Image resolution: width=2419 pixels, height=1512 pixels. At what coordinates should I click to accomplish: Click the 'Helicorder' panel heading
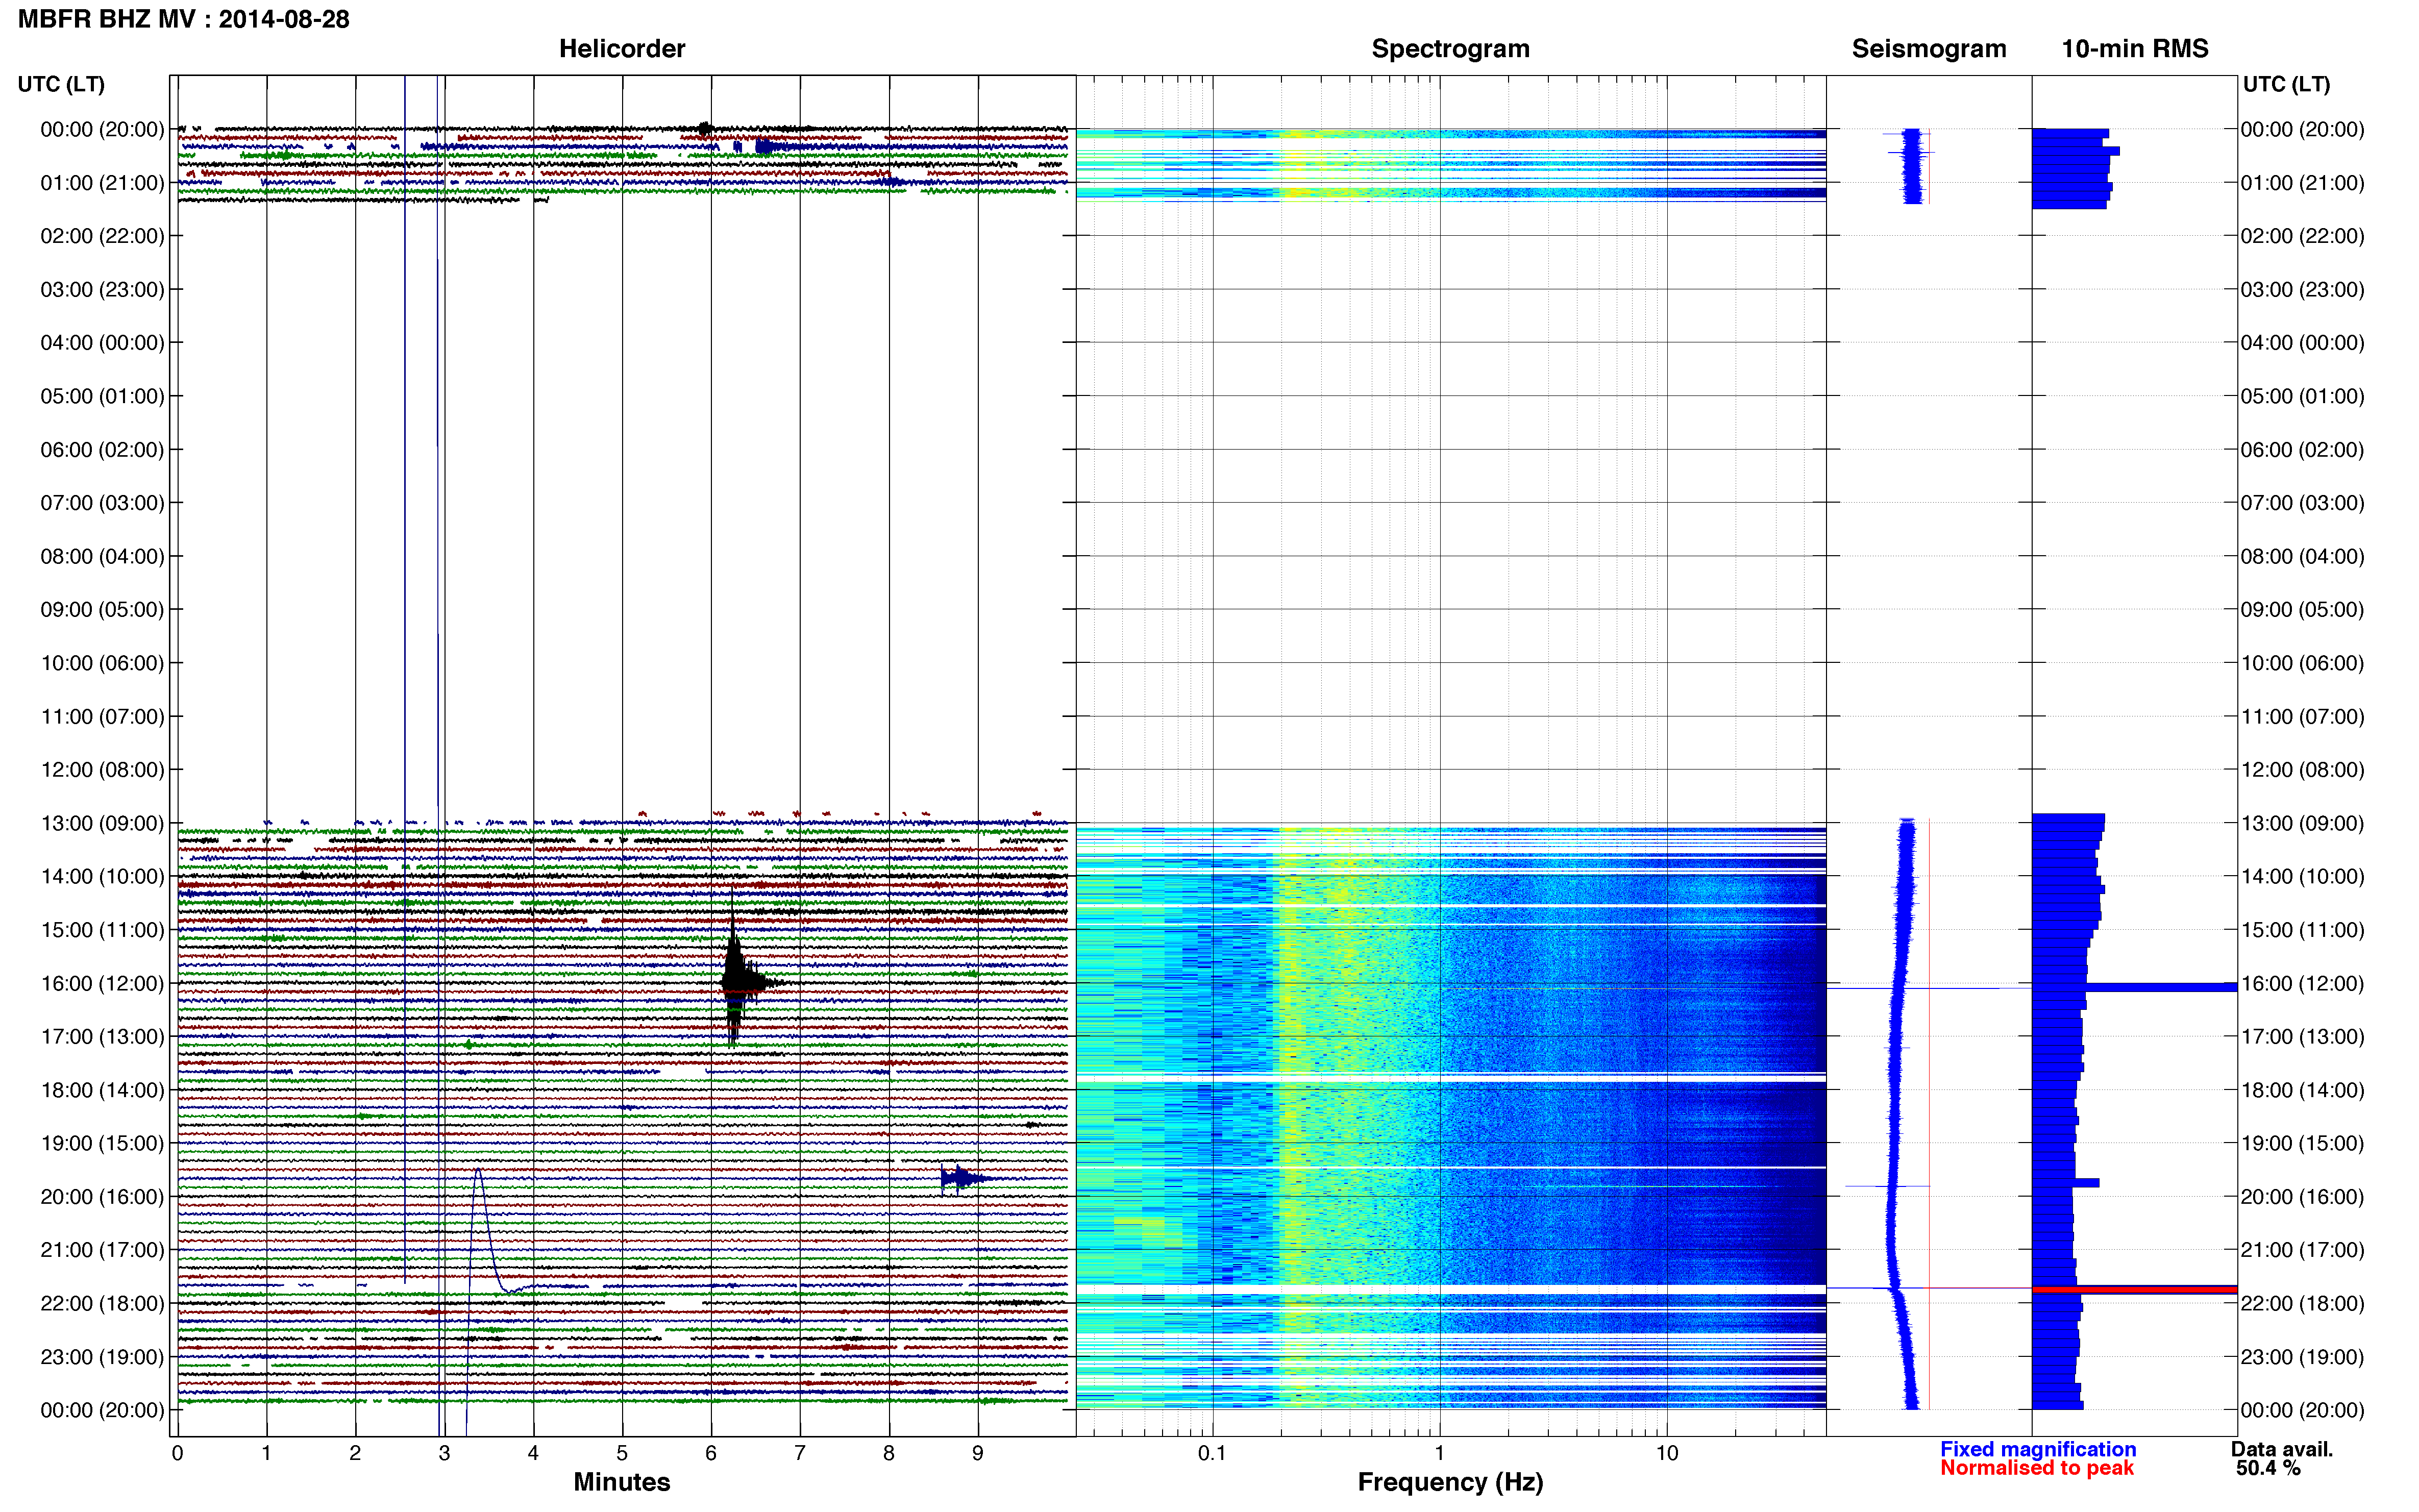click(621, 48)
